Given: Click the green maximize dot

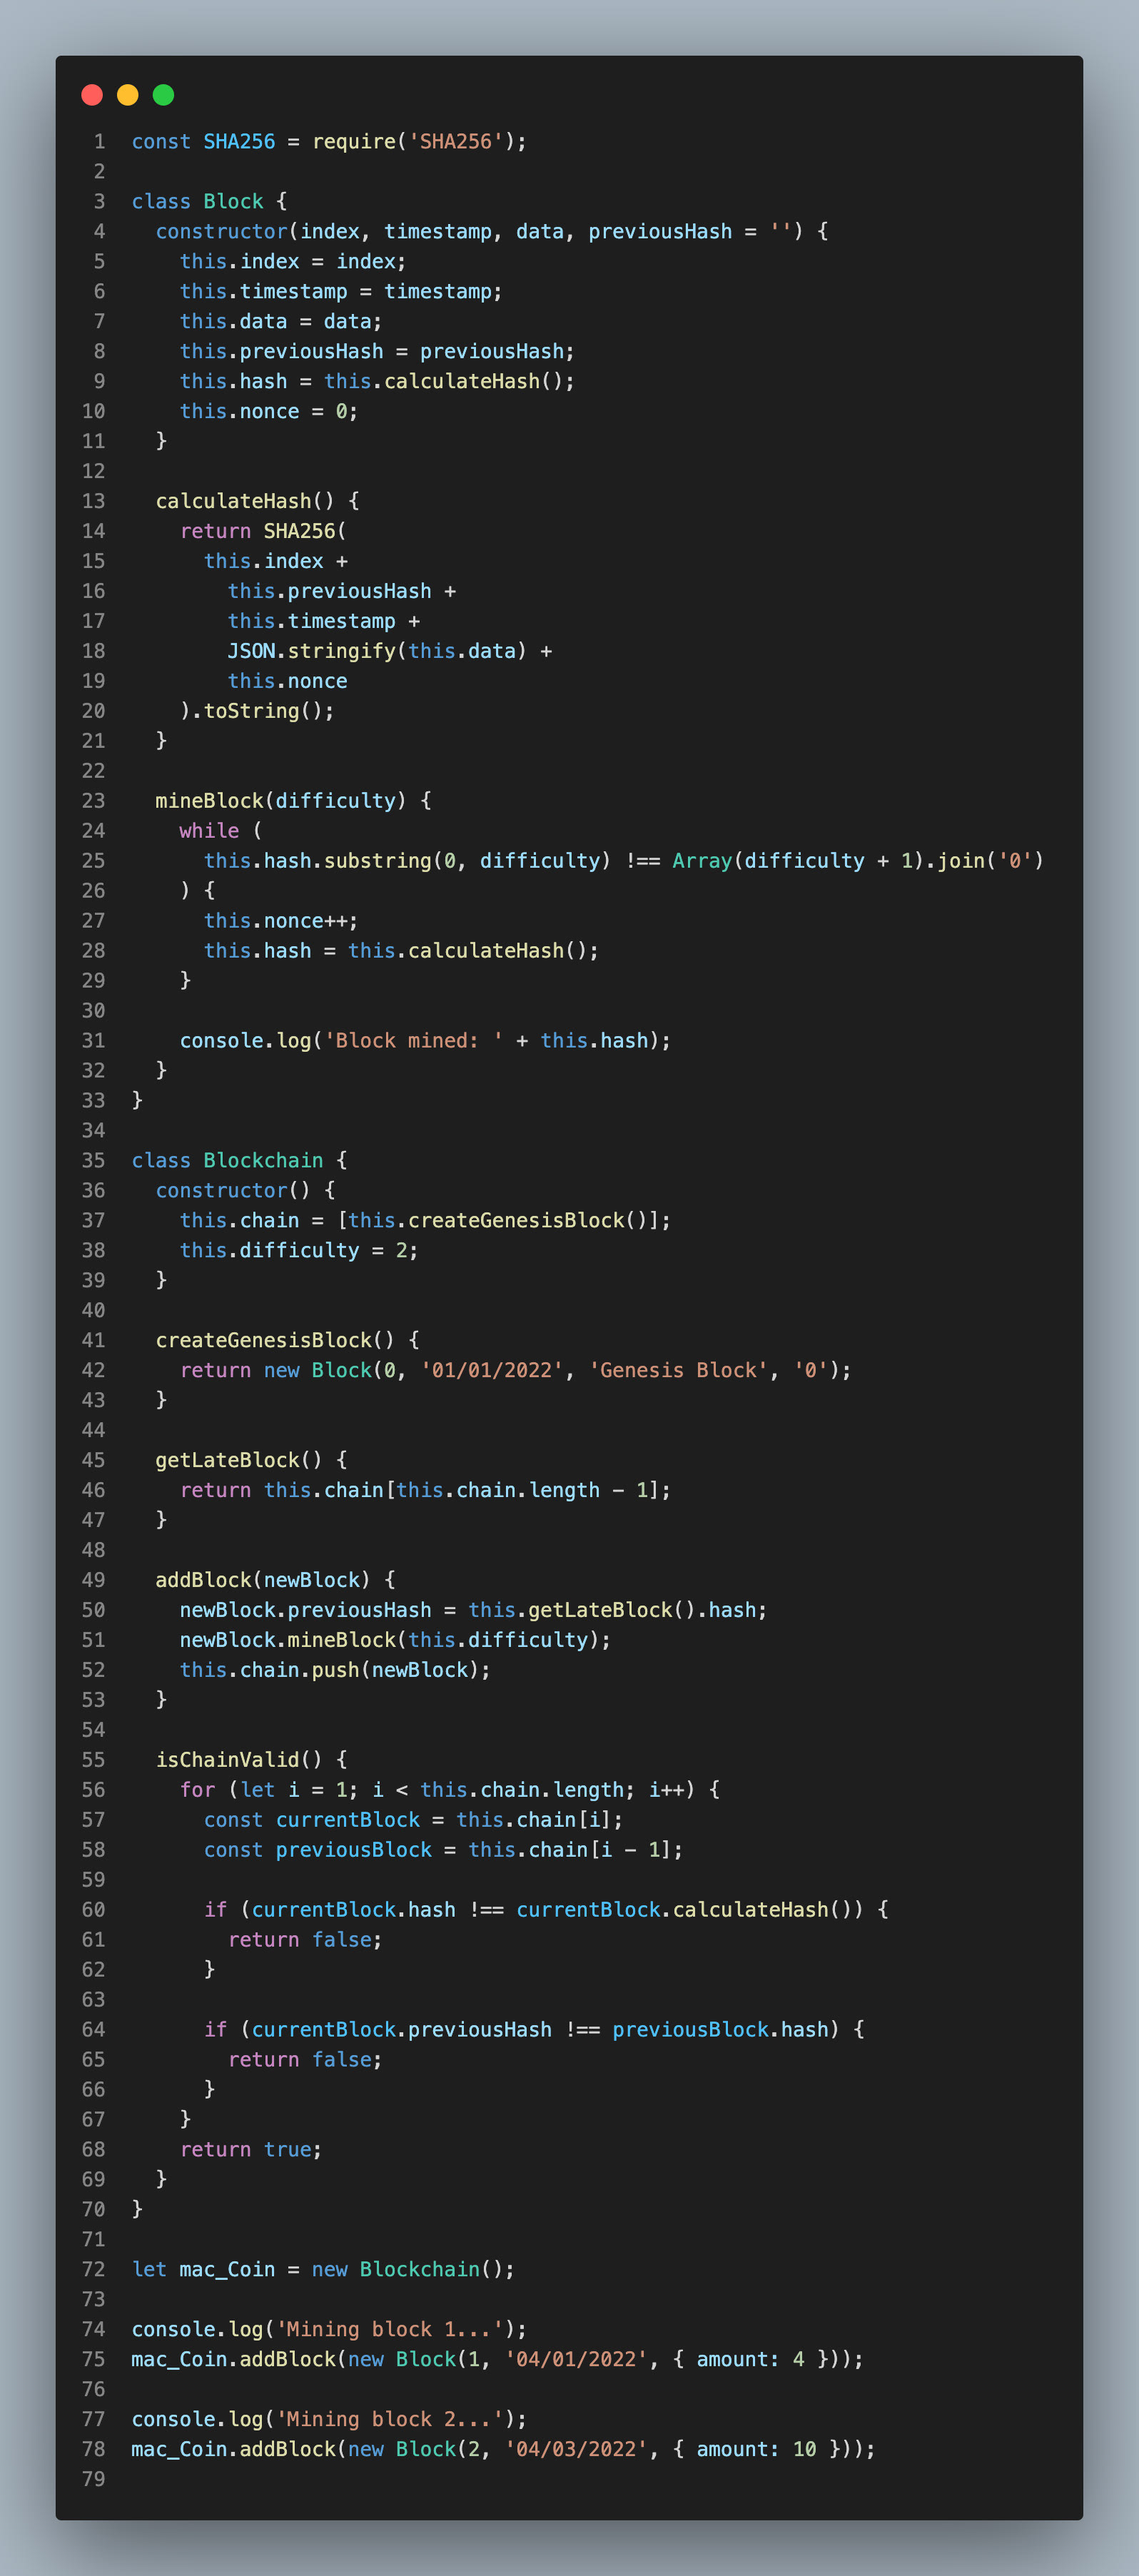Looking at the screenshot, I should (x=163, y=95).
